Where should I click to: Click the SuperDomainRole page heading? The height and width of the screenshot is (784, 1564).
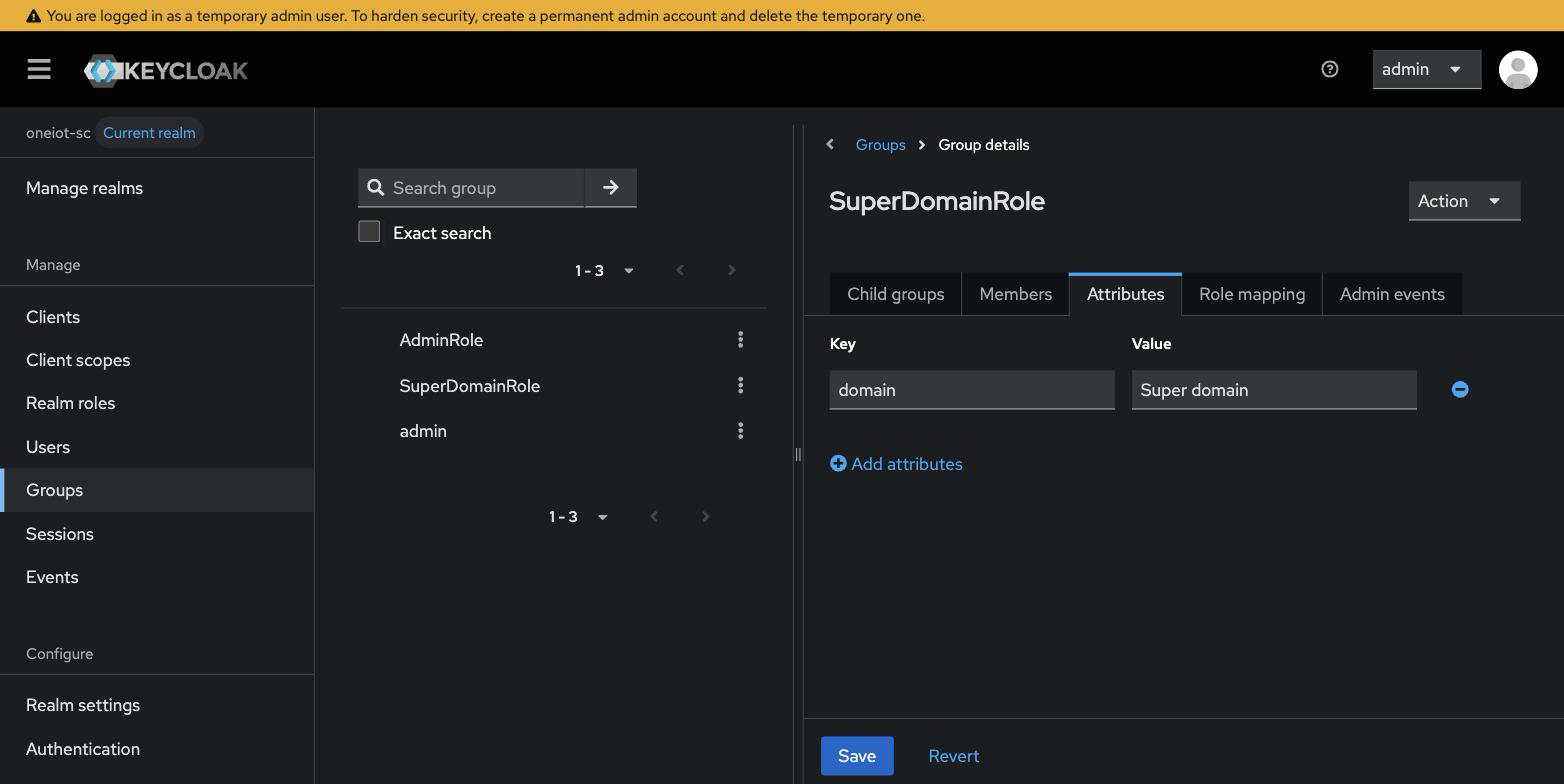point(937,201)
